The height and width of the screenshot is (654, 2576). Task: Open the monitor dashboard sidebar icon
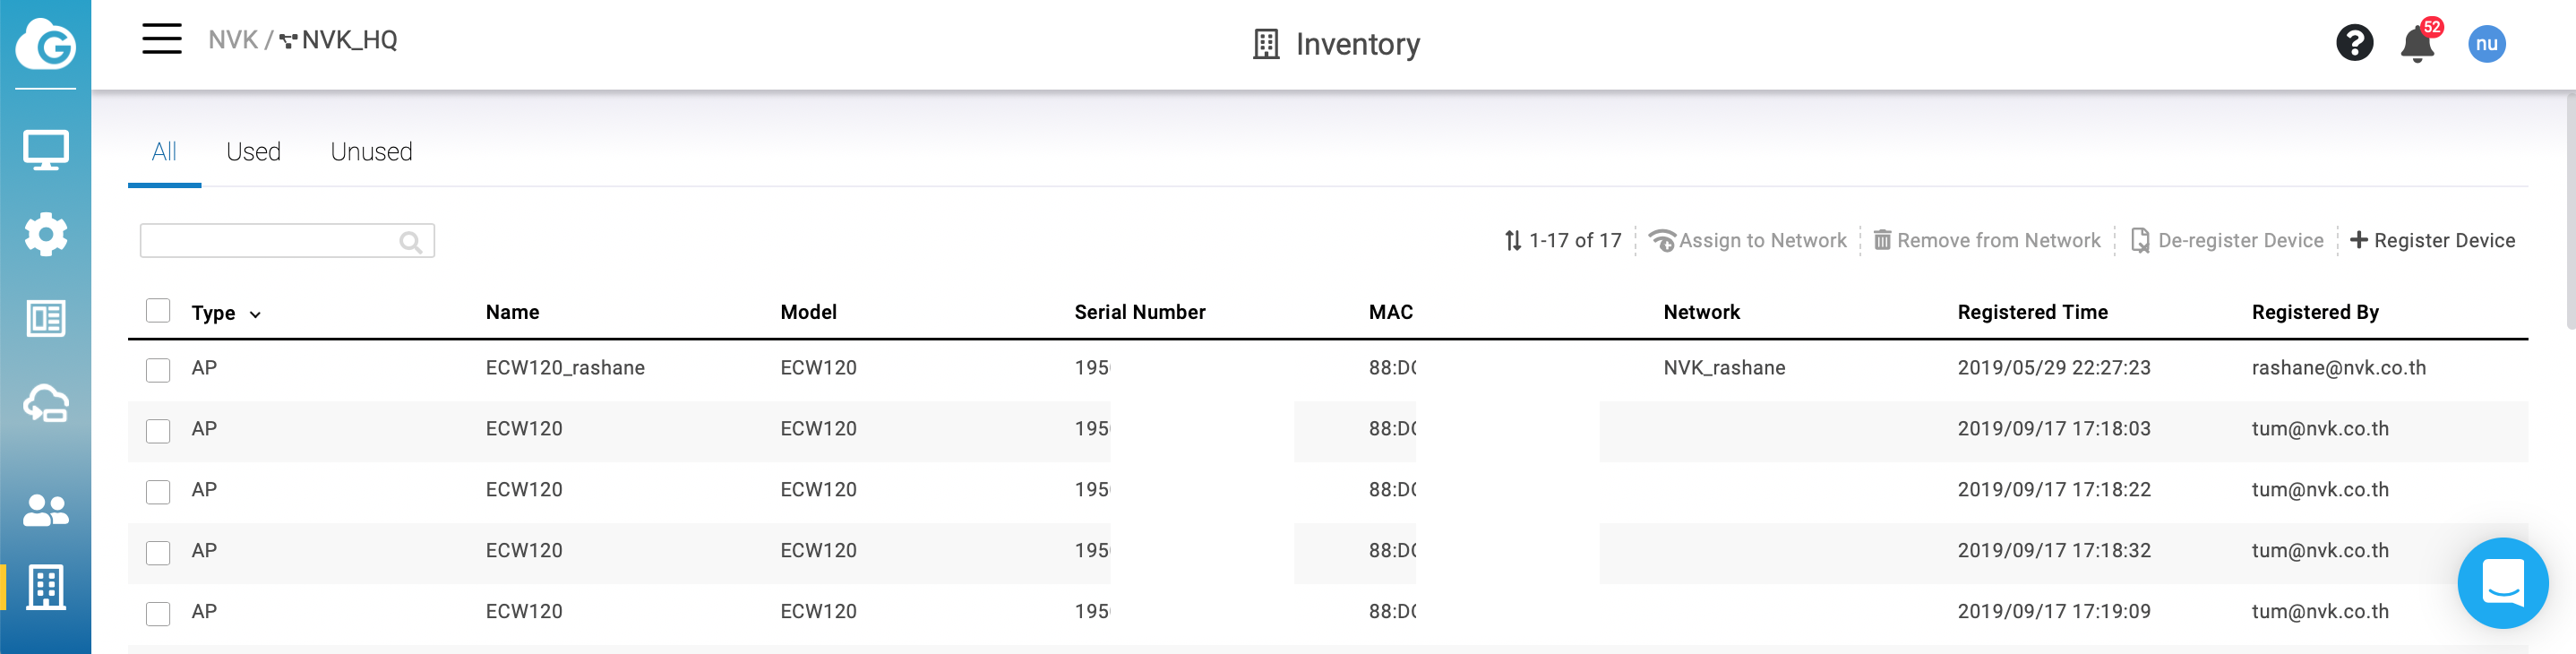(46, 151)
